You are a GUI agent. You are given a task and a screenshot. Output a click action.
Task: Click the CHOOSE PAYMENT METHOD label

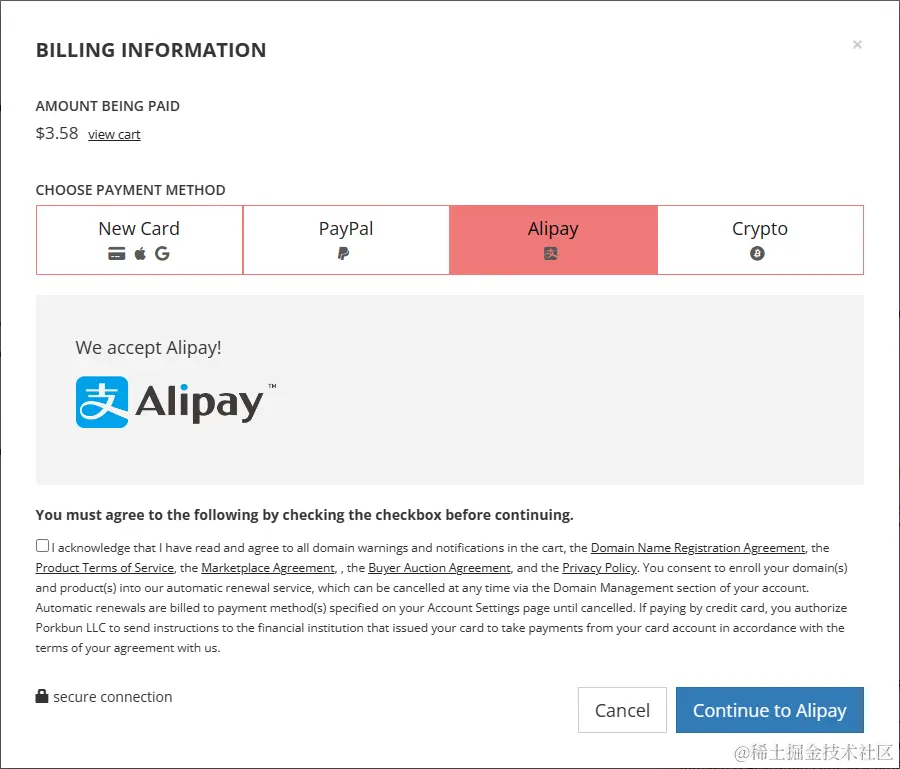(130, 190)
